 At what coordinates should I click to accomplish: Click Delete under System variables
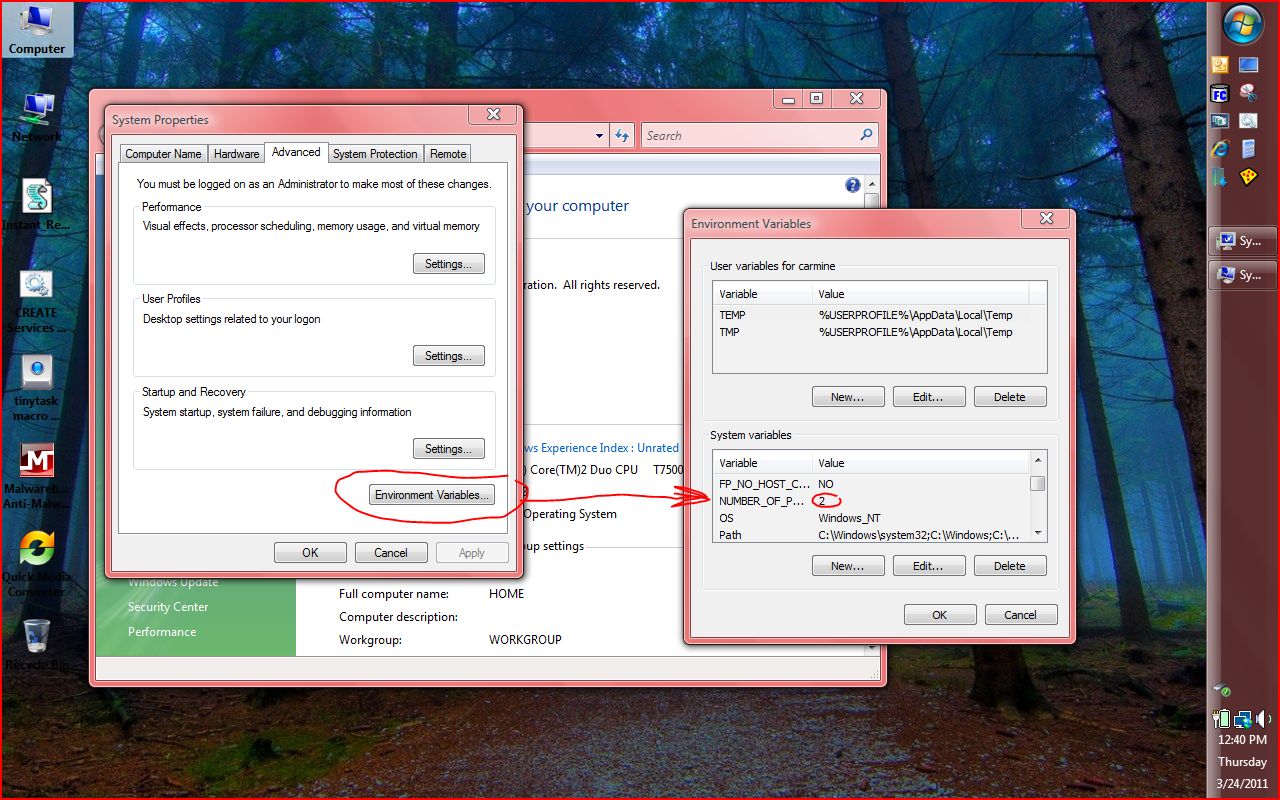pyautogui.click(x=1010, y=566)
